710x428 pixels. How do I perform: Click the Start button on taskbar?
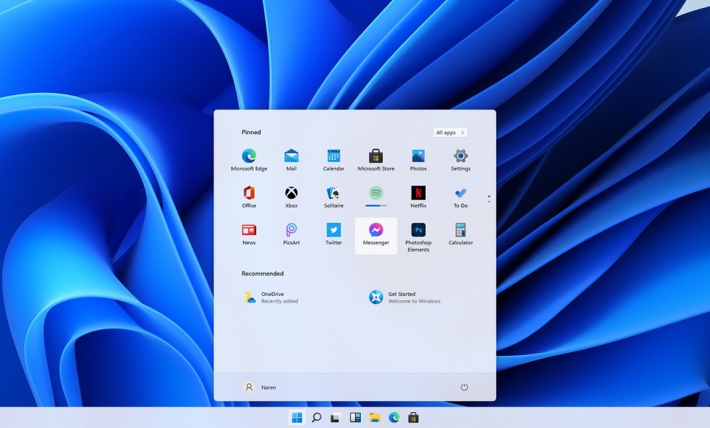(297, 417)
